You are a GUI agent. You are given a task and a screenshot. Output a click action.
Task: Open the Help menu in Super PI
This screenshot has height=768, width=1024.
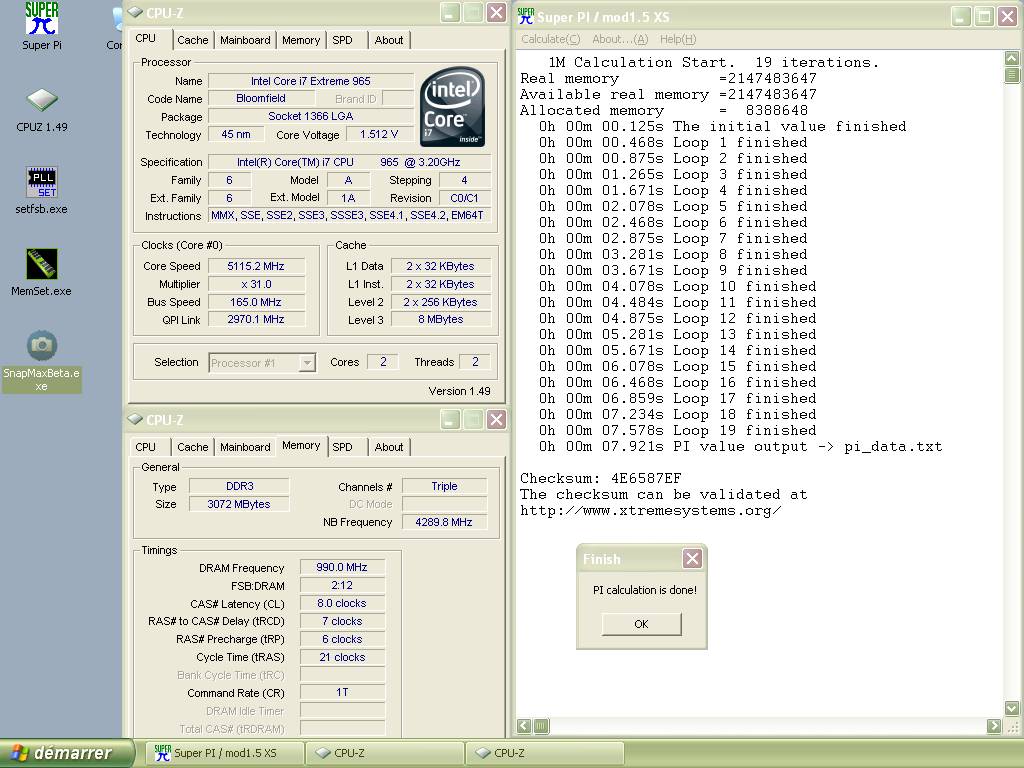coord(678,39)
